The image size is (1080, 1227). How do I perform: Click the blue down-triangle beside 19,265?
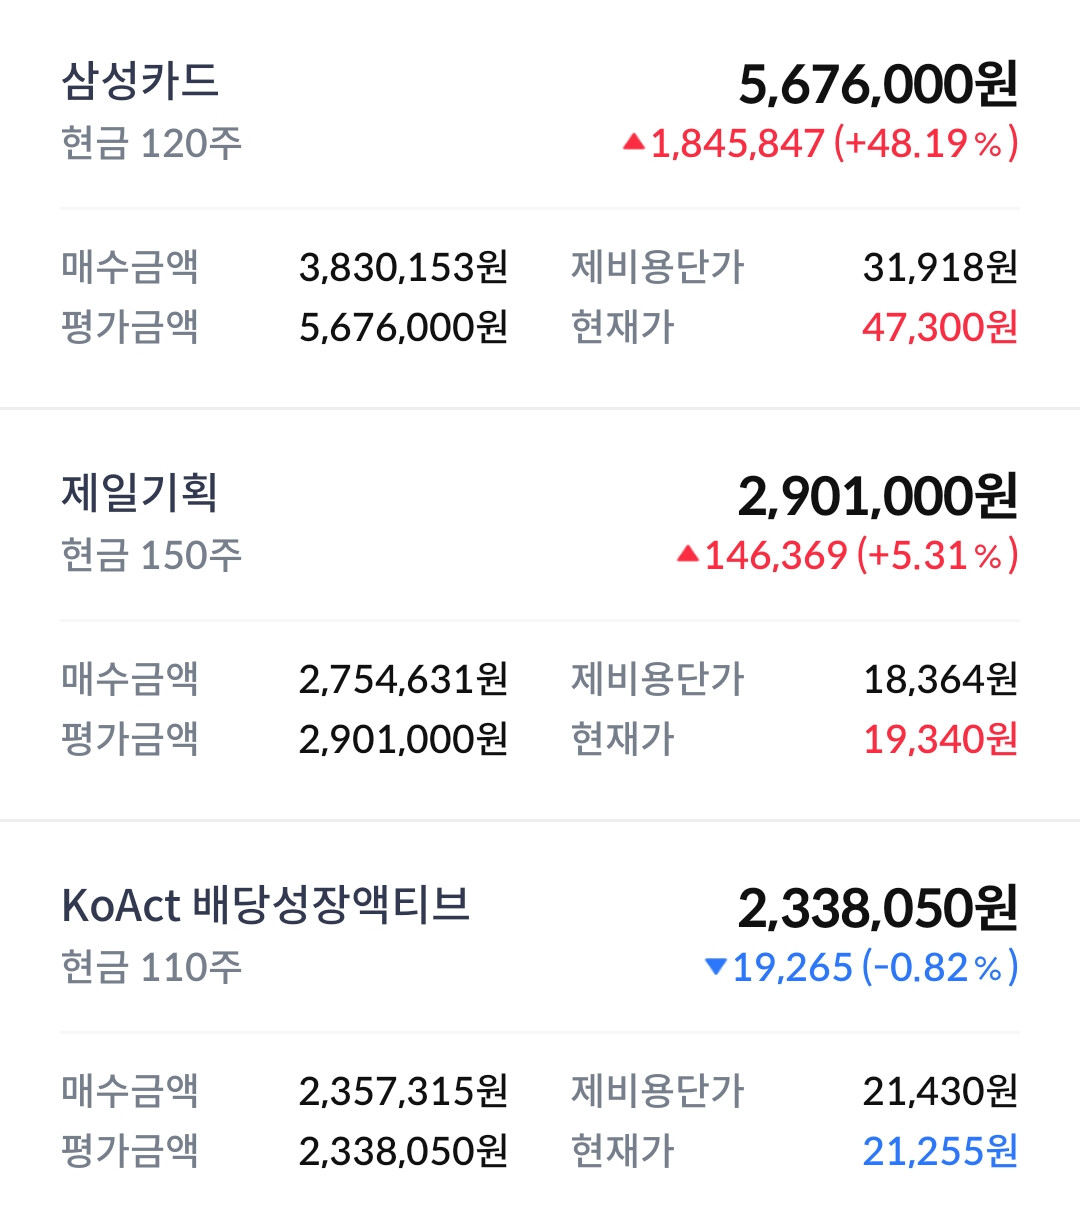[x=715, y=966]
